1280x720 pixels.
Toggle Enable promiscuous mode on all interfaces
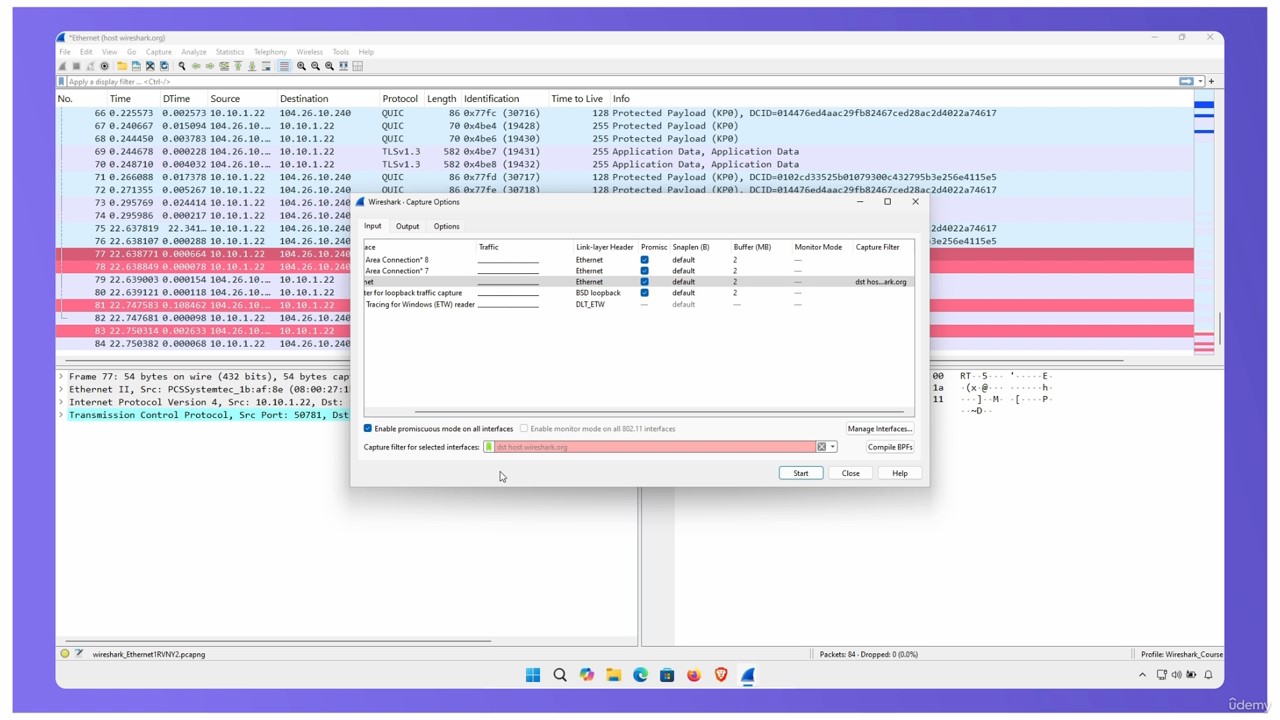click(368, 429)
